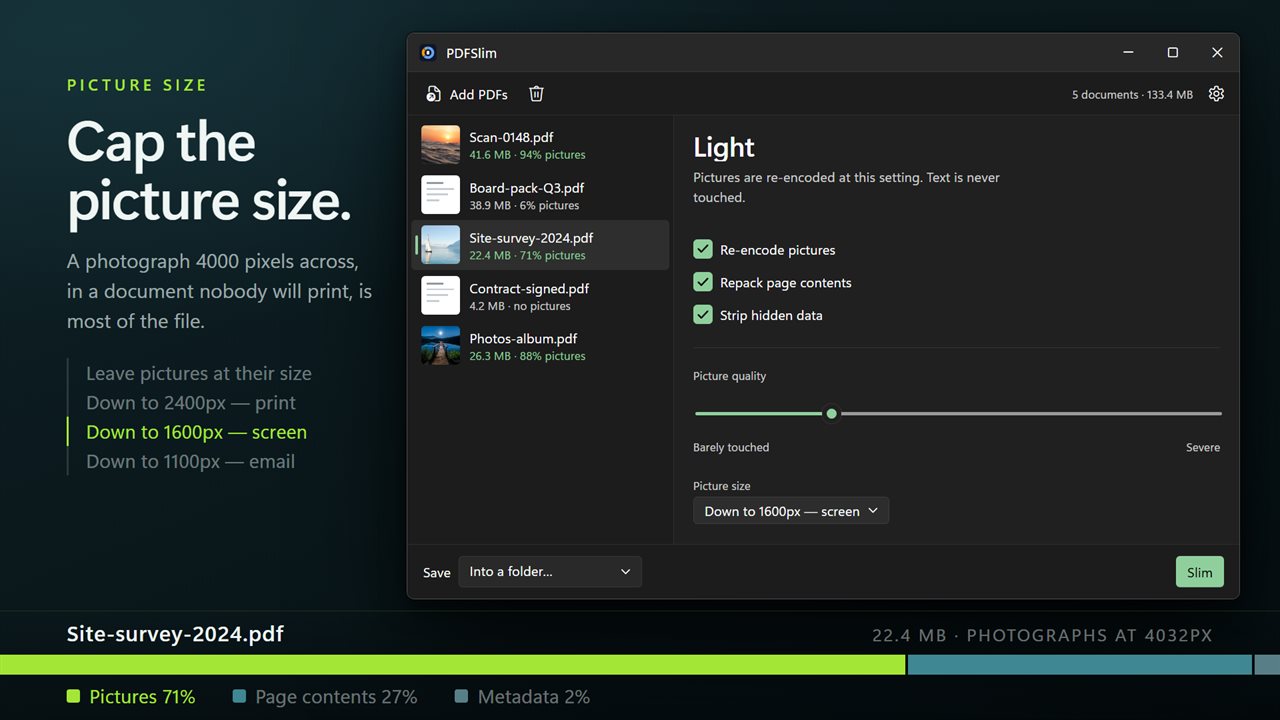This screenshot has width=1280, height=720.
Task: Click the Scan-0148.pdf file name
Action: (511, 138)
